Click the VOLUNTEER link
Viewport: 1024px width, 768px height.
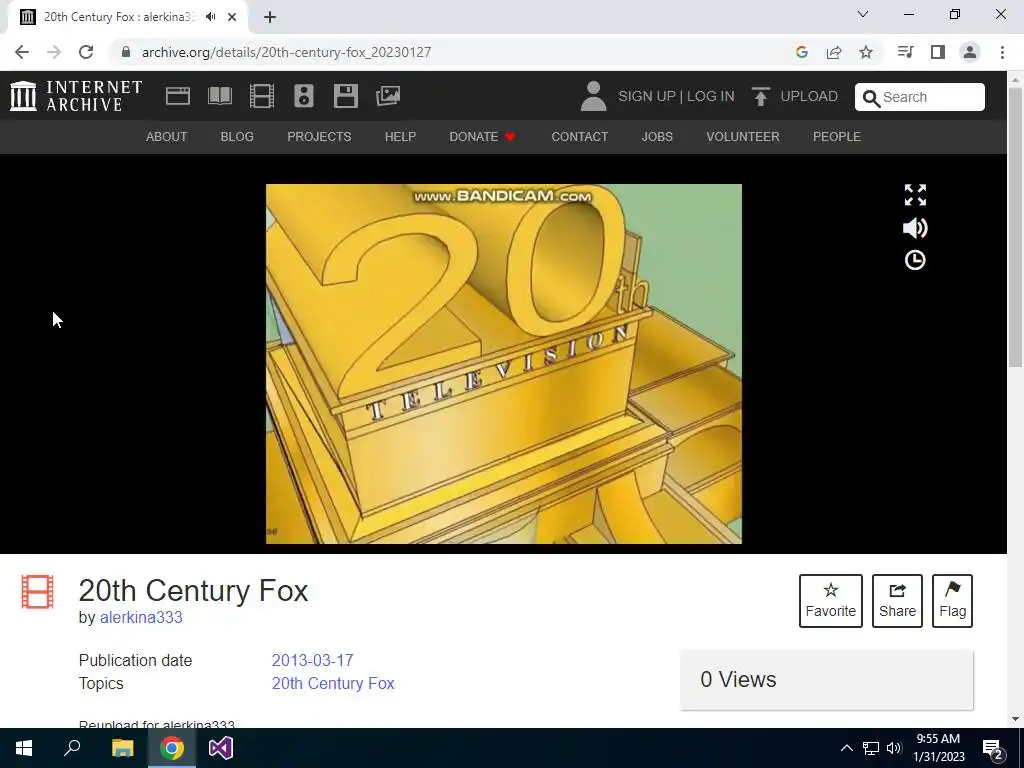pos(743,136)
